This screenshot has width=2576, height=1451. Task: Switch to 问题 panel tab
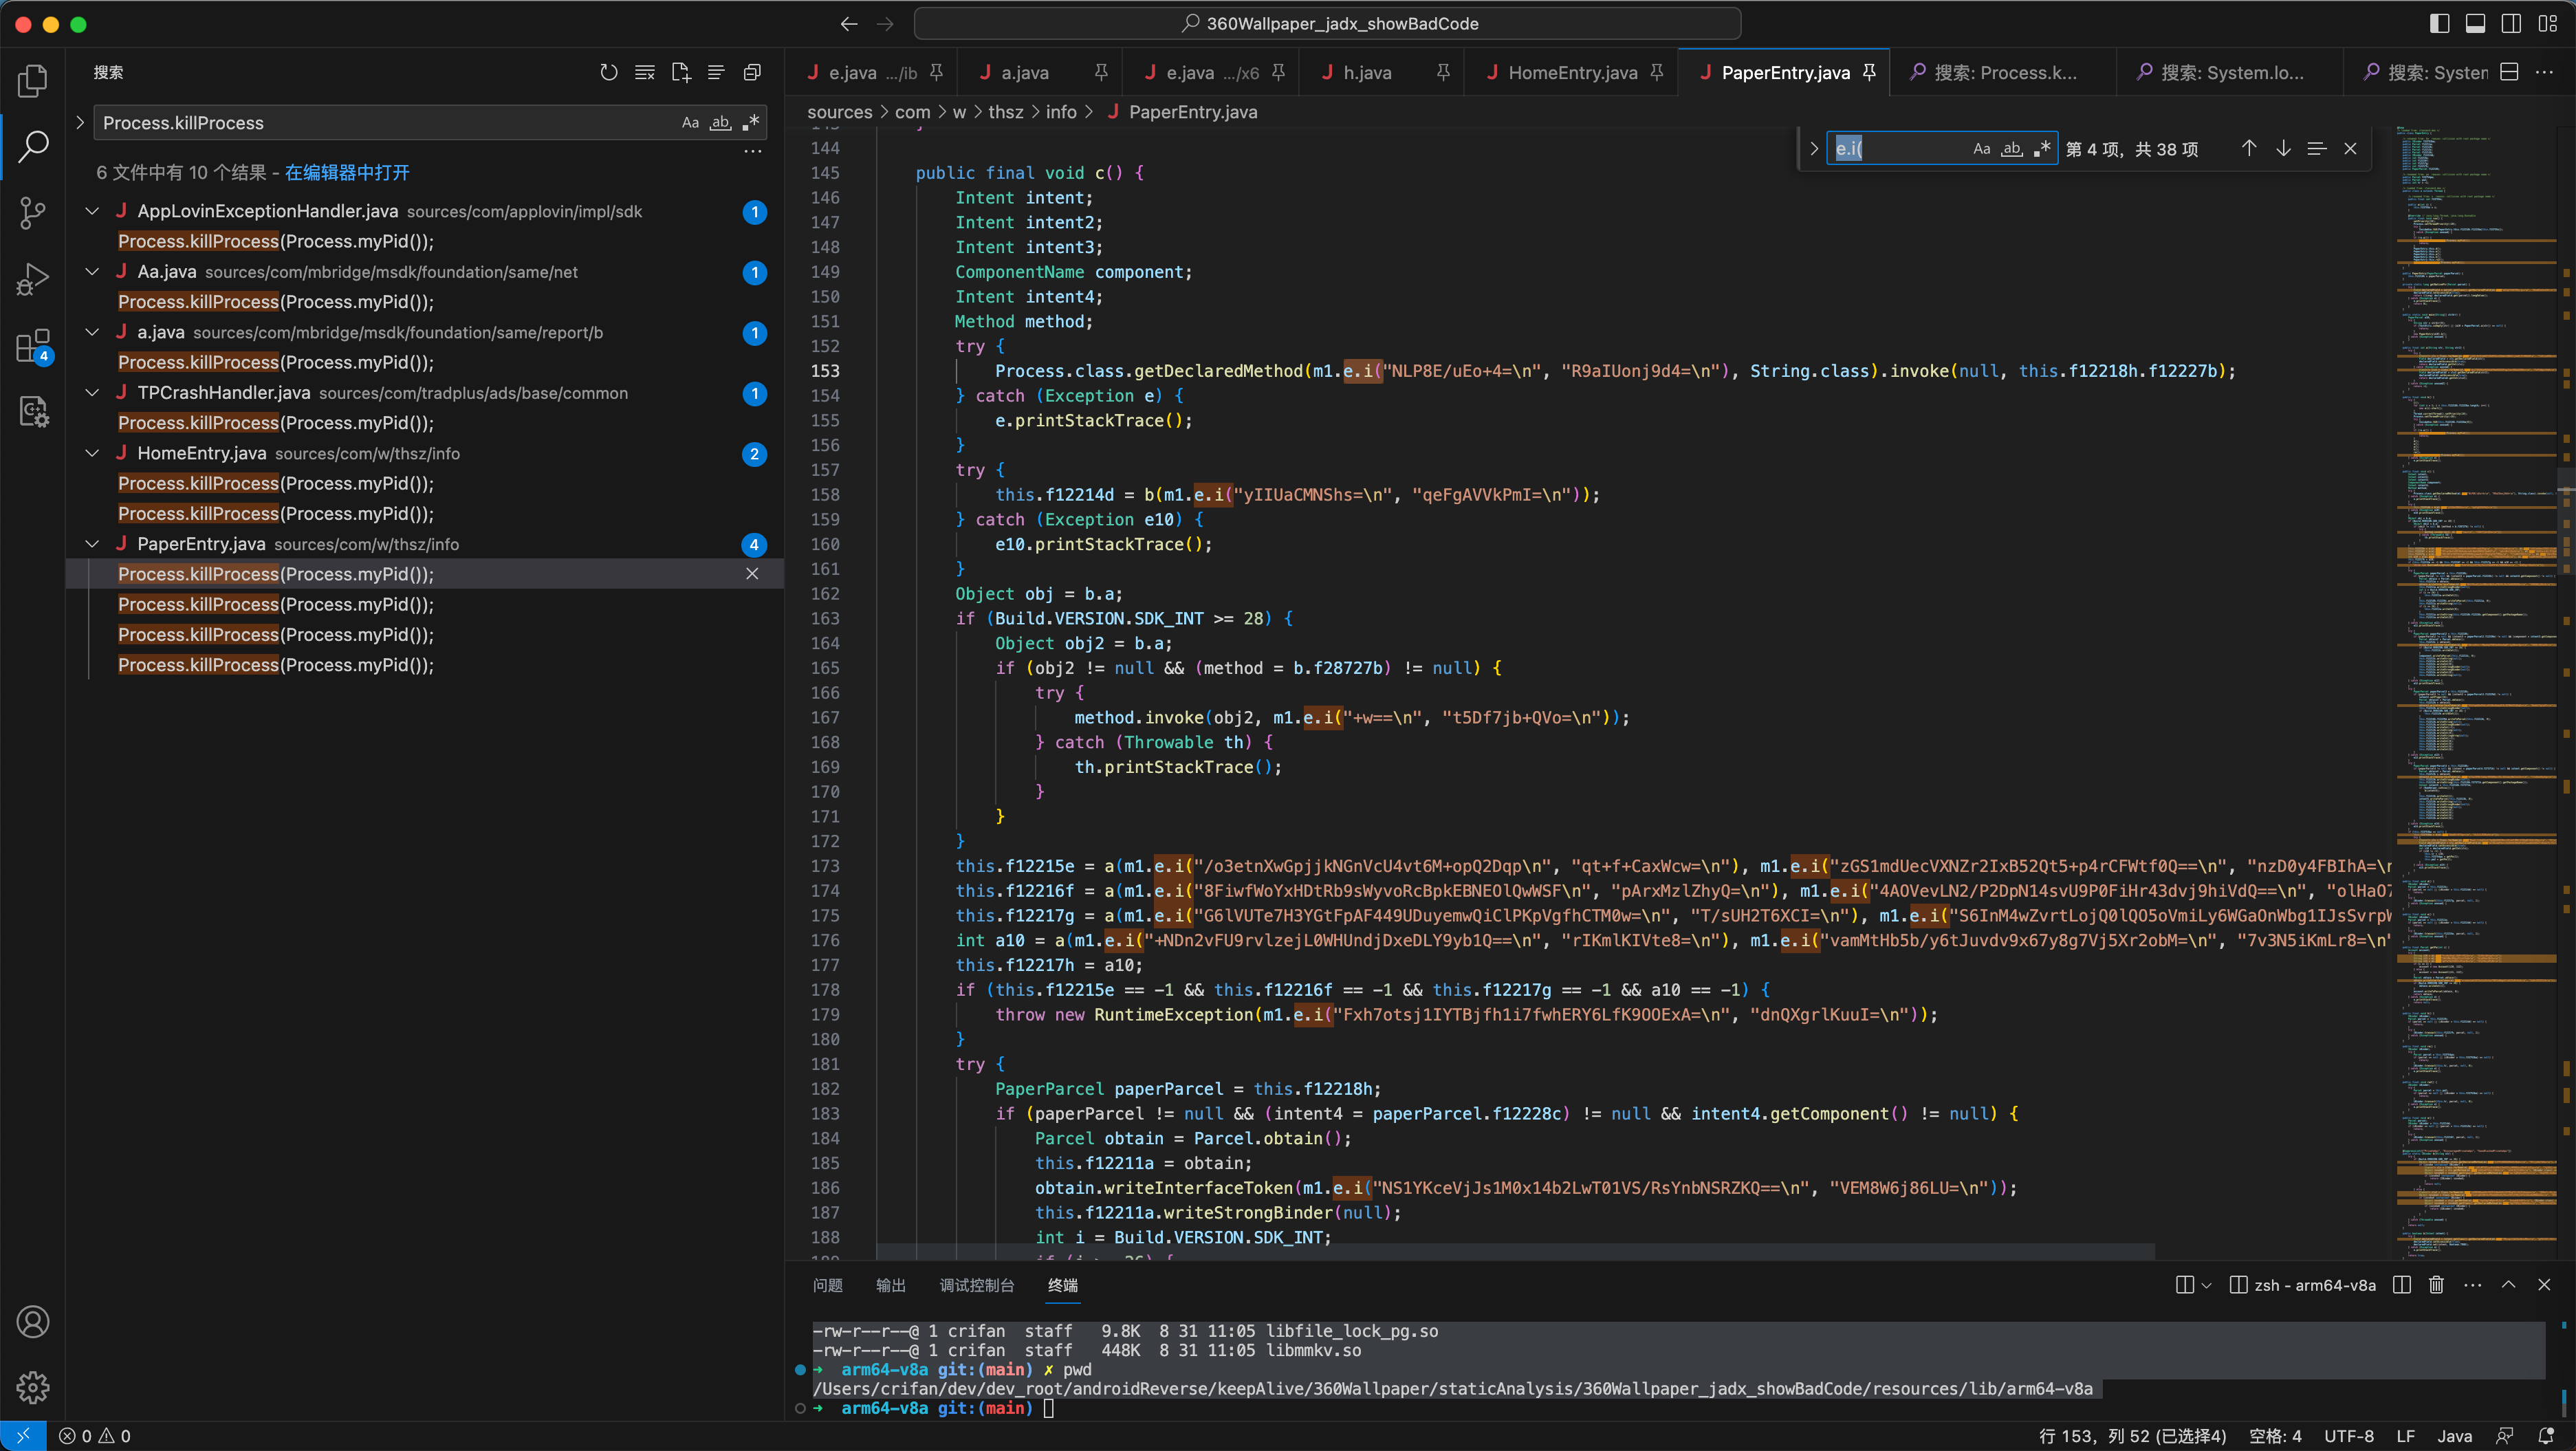click(827, 1285)
